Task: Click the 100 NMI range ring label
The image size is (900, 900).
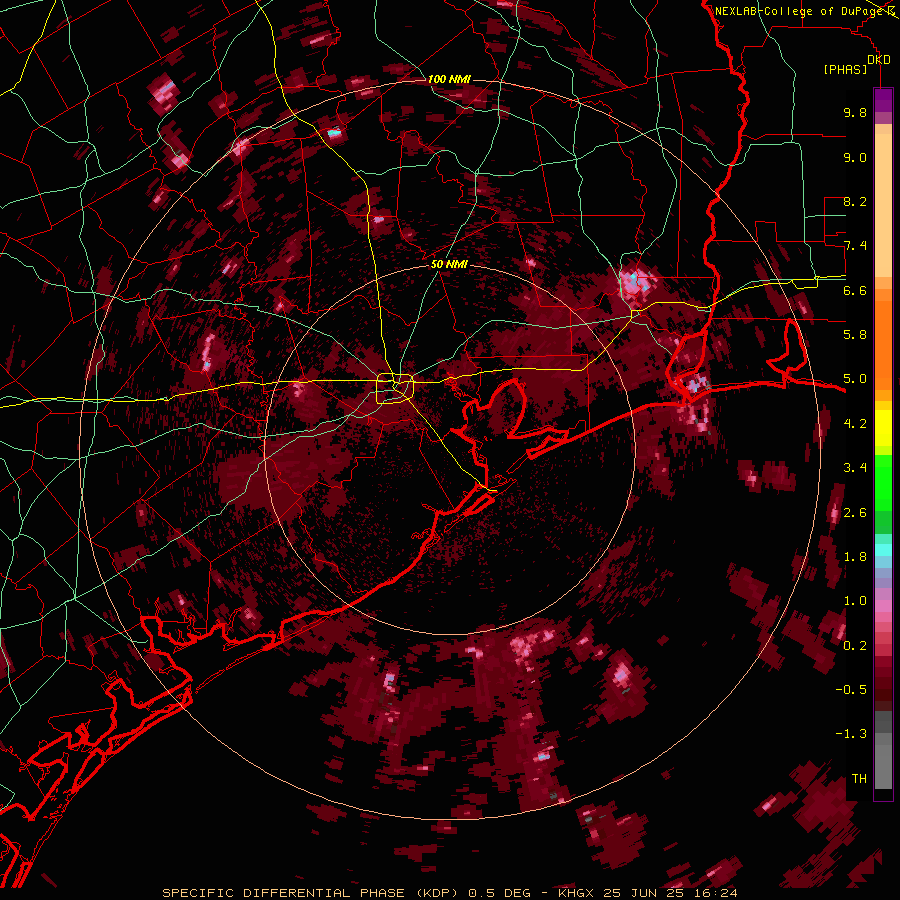Action: [x=449, y=79]
